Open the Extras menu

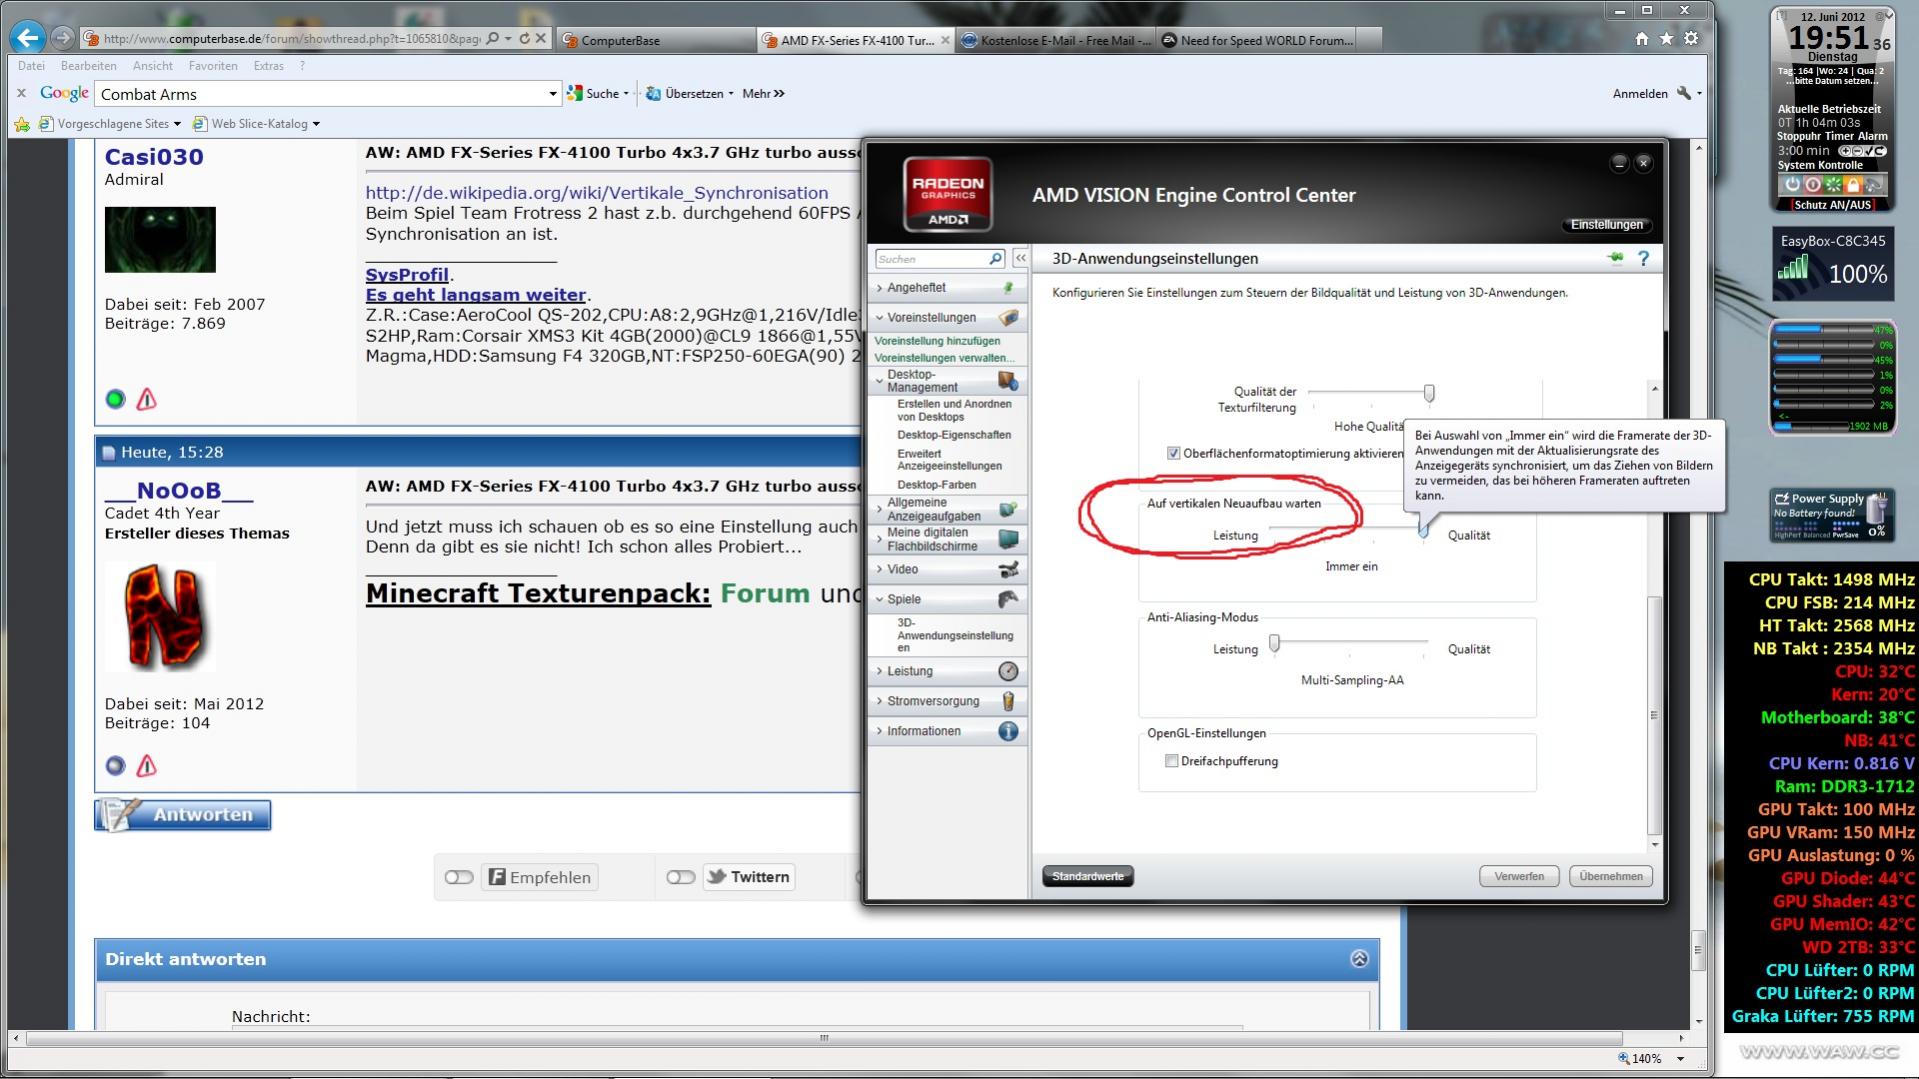pyautogui.click(x=269, y=66)
